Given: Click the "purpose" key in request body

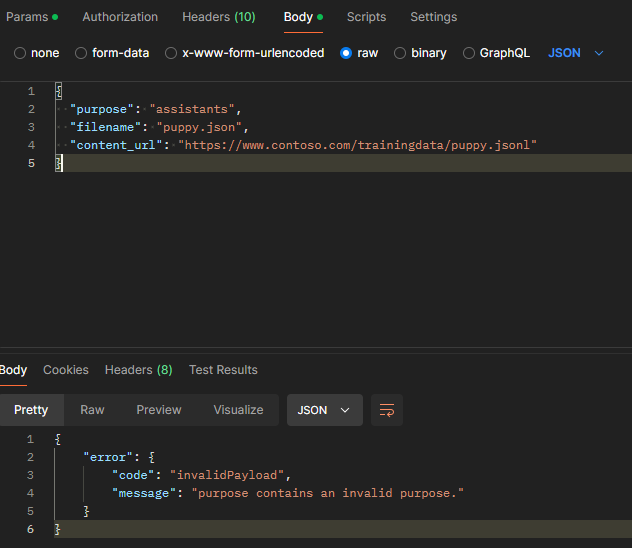Looking at the screenshot, I should pyautogui.click(x=102, y=109).
